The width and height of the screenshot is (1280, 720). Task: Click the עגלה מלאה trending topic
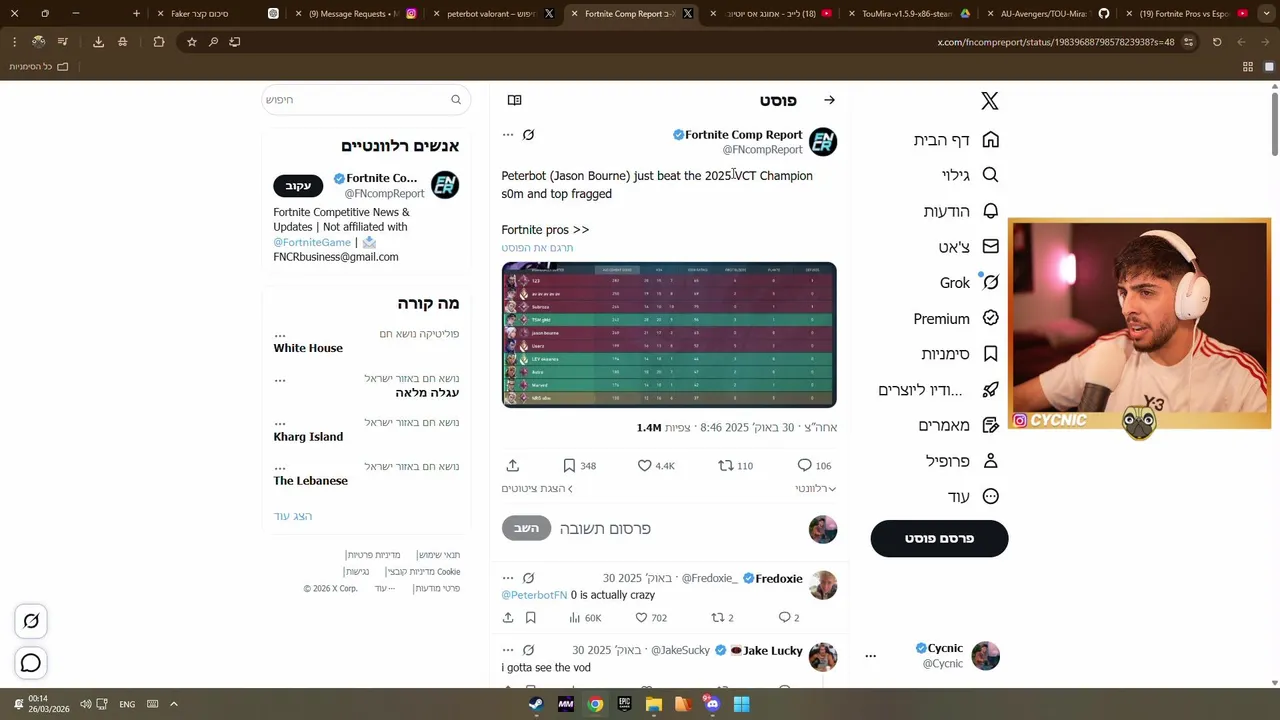[x=427, y=393]
